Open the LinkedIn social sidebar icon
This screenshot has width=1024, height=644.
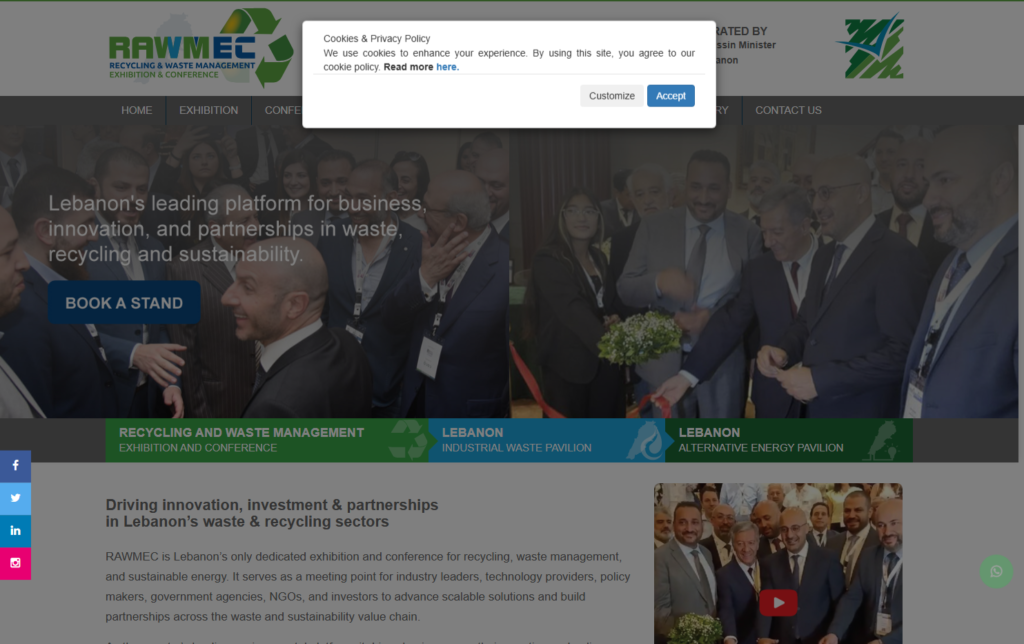click(x=15, y=531)
